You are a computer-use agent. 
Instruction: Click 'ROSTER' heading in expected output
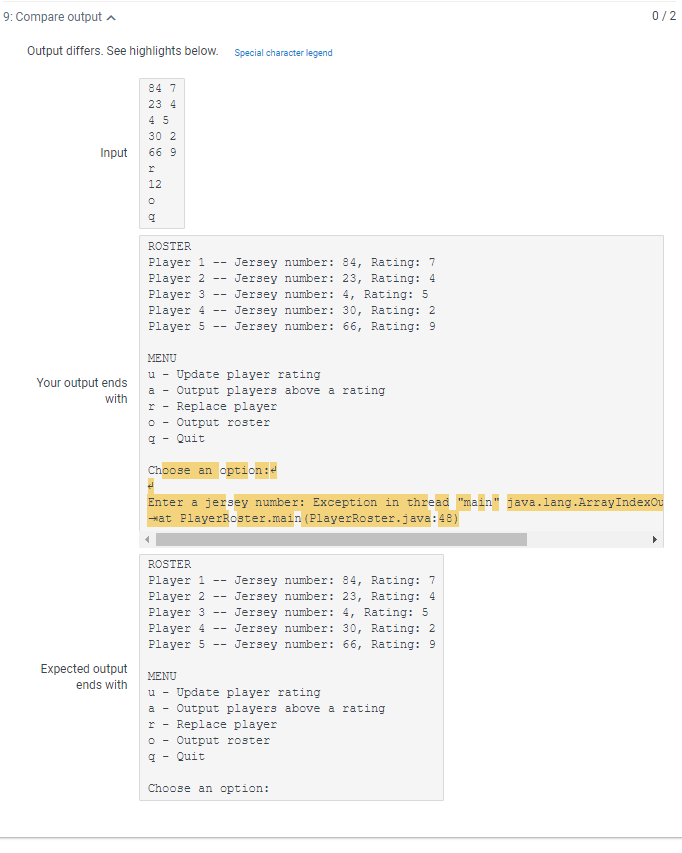[x=169, y=565]
